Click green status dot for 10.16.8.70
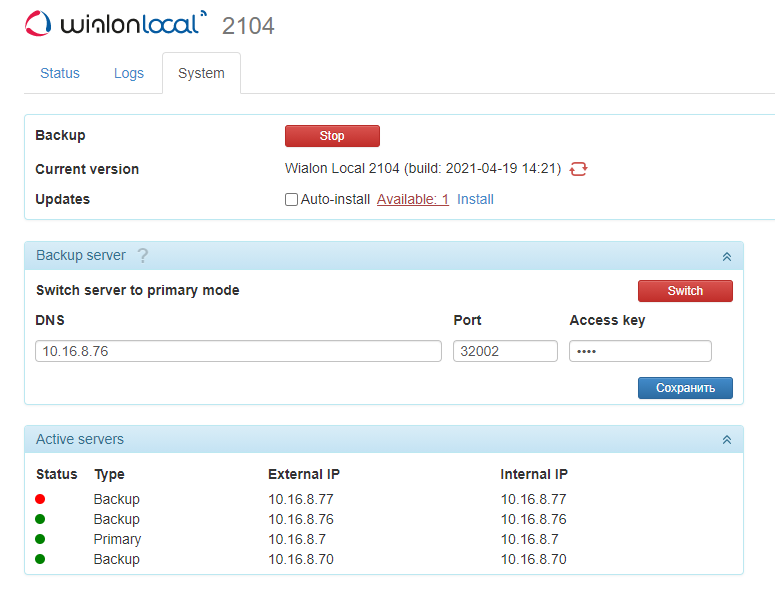 (x=41, y=559)
